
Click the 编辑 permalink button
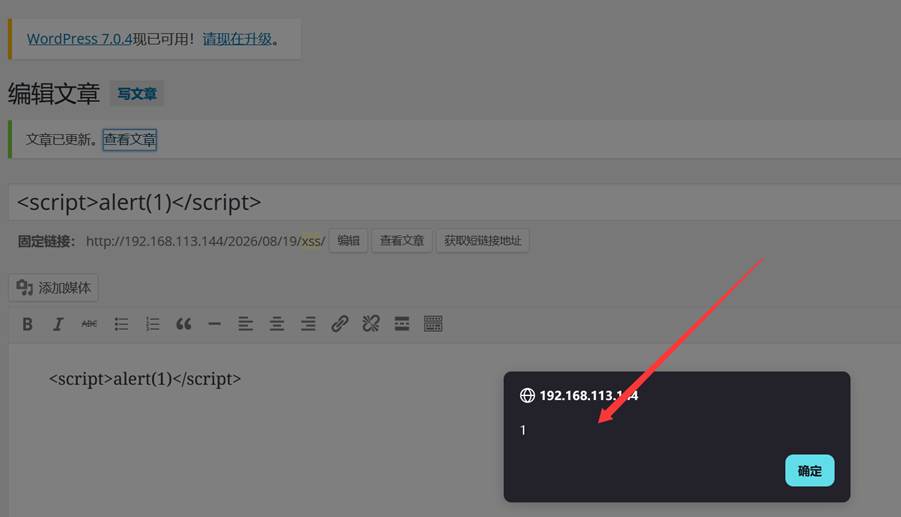pos(348,241)
